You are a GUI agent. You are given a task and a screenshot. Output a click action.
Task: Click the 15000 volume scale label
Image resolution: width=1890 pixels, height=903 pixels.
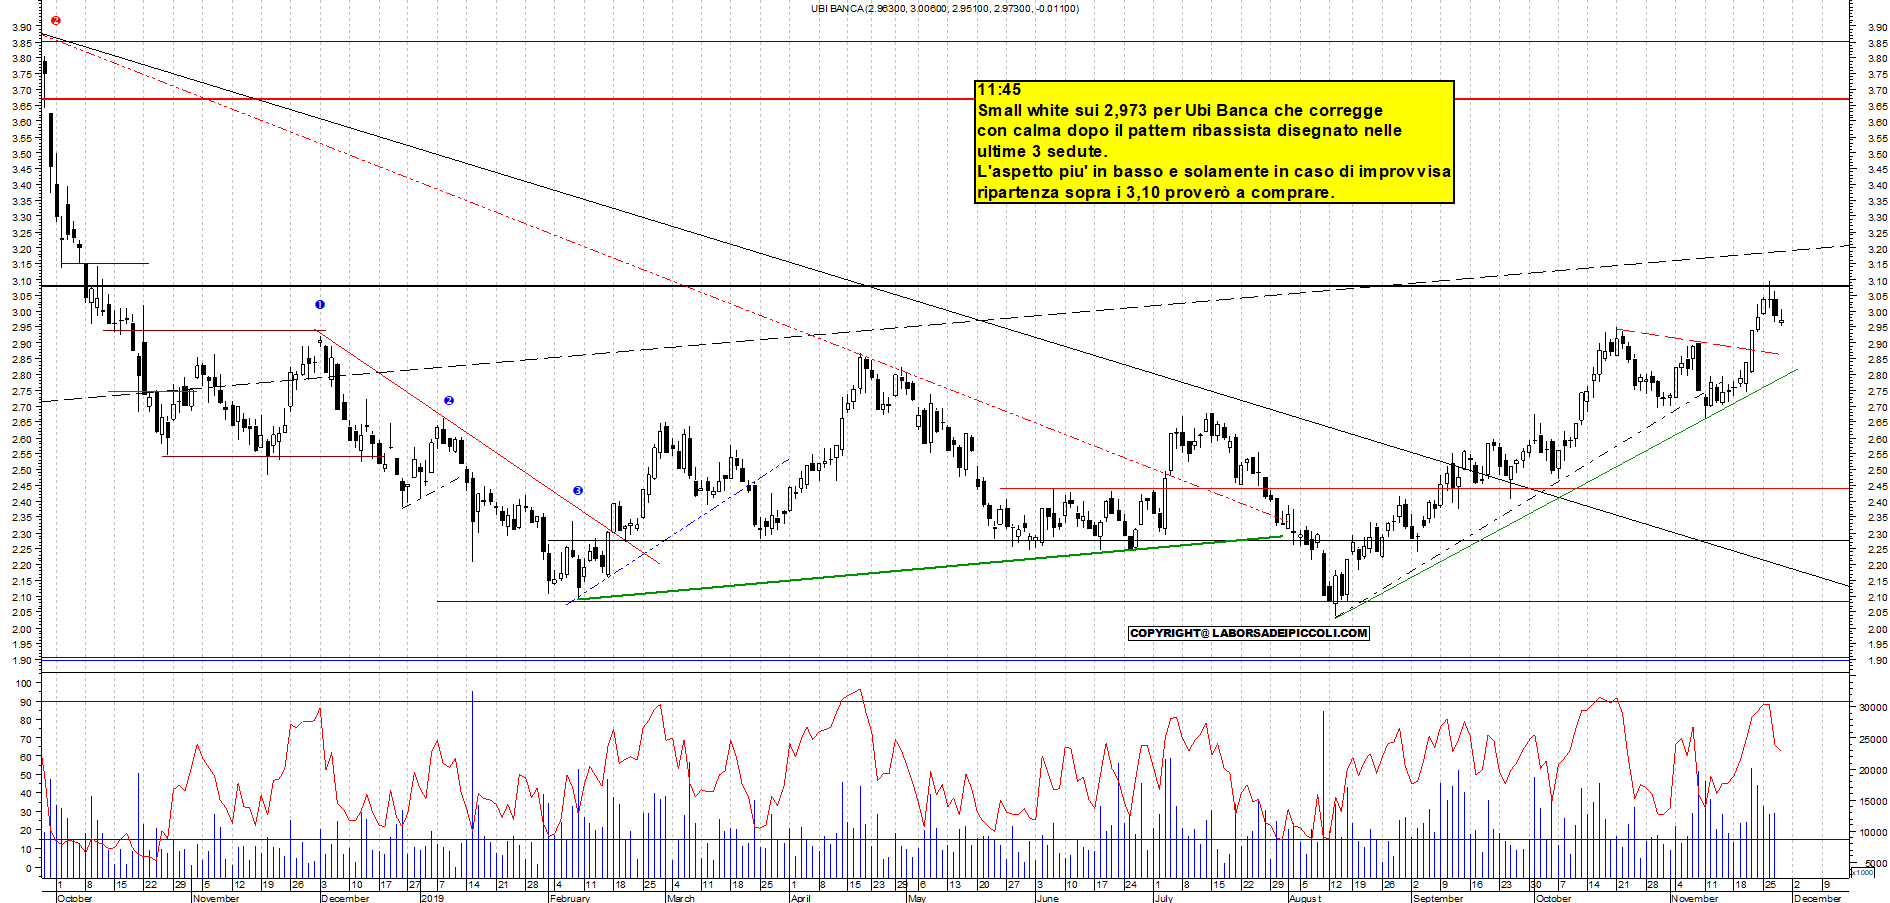coord(1873,801)
